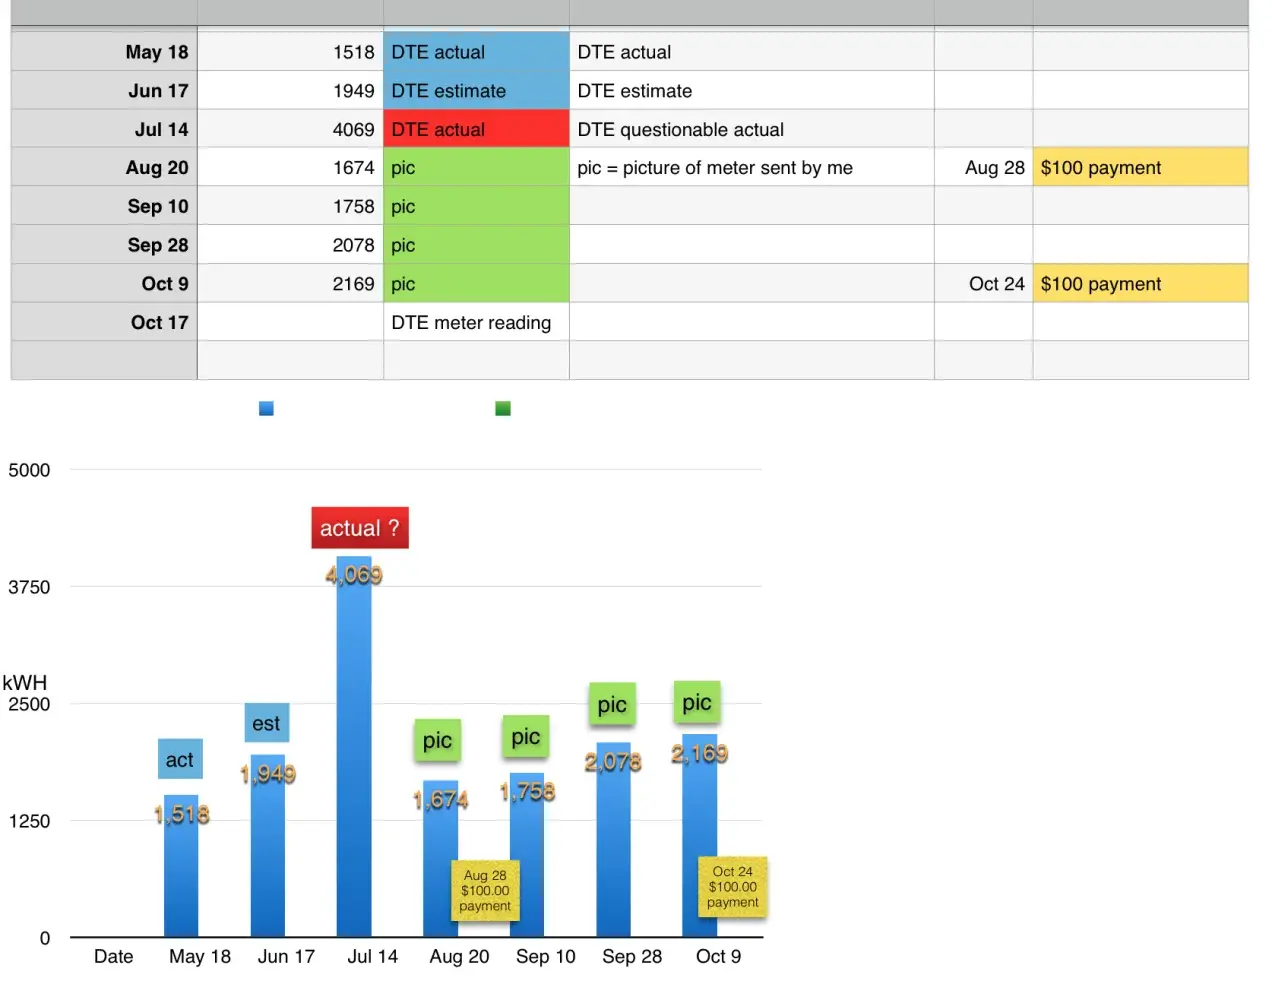Select yellow $100 payment cell for Aug 28
Viewport: 1272px width, 1000px height.
click(x=1140, y=168)
